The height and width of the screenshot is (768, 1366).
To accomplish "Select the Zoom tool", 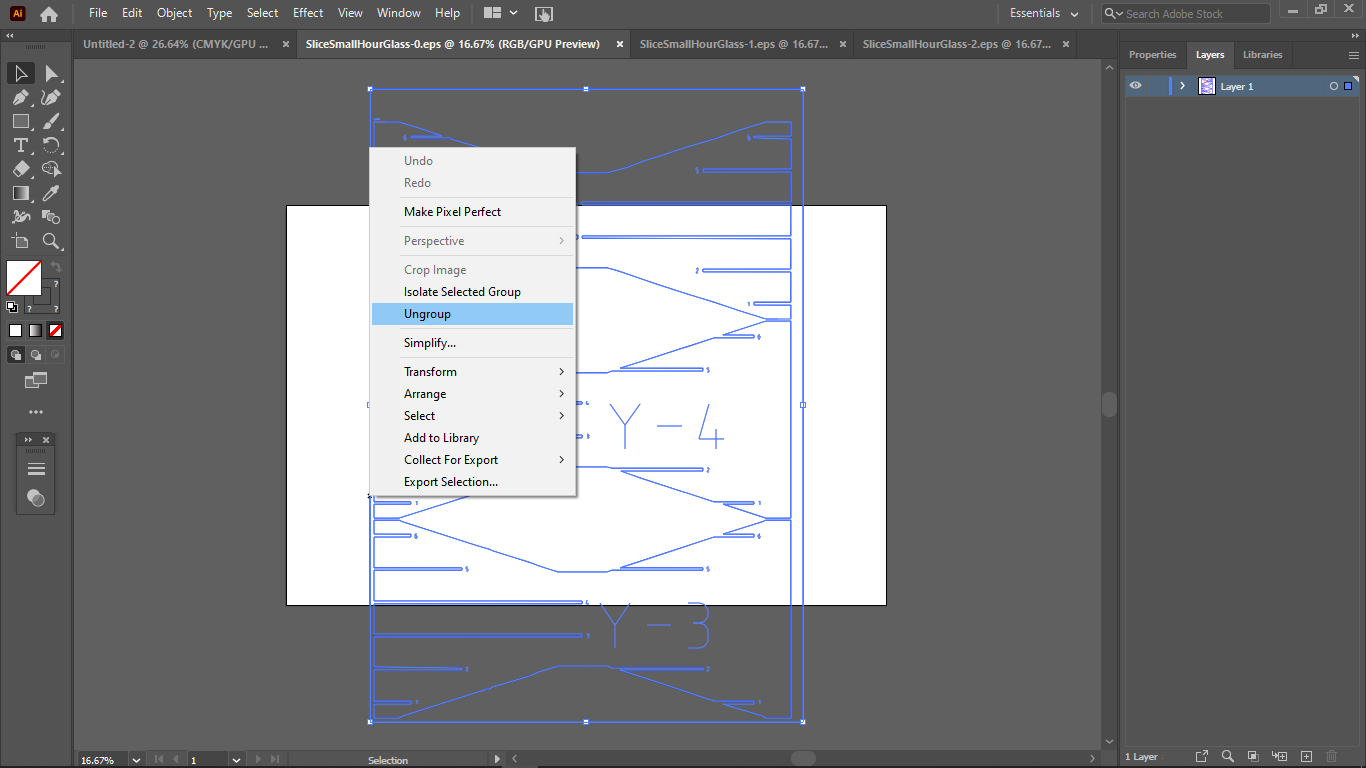I will 52,241.
